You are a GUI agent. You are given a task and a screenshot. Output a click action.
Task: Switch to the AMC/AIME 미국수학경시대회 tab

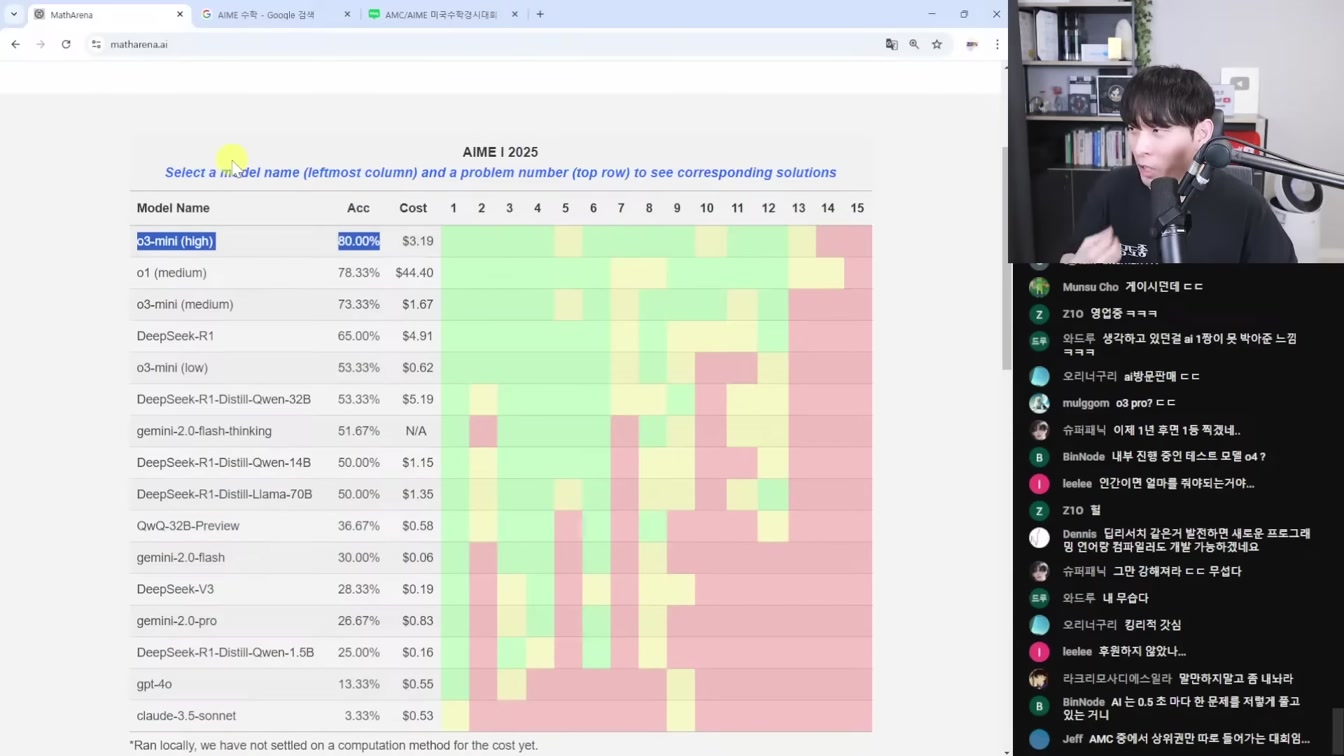[x=443, y=14]
